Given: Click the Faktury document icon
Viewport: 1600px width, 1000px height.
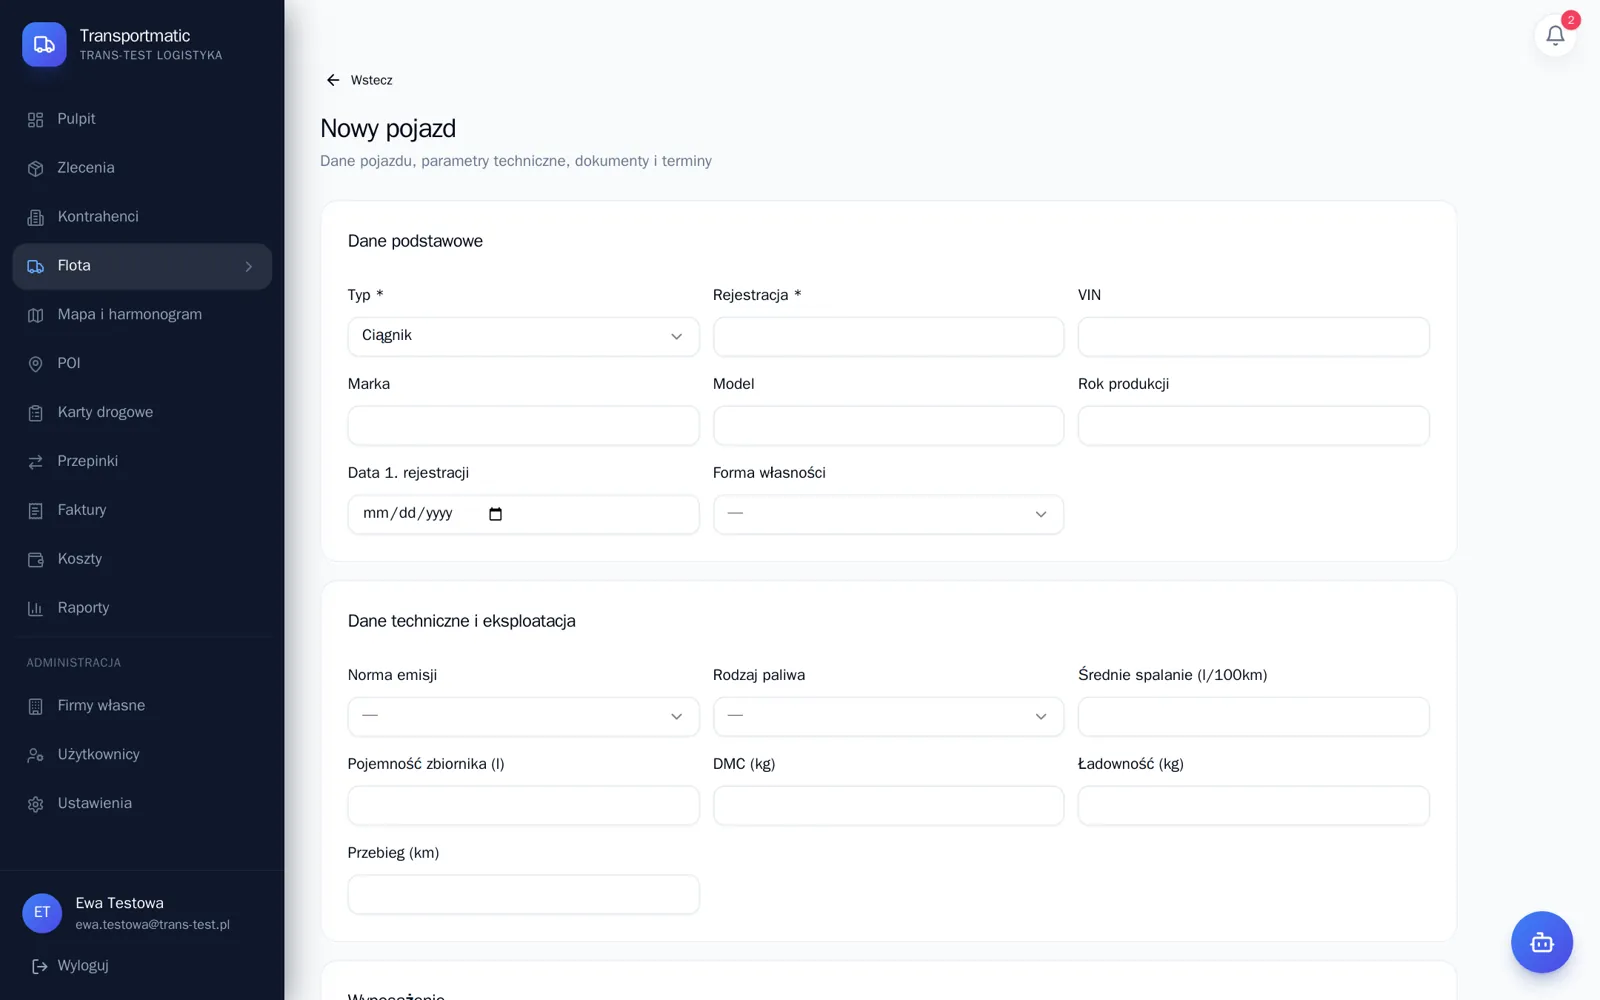Looking at the screenshot, I should [x=35, y=511].
